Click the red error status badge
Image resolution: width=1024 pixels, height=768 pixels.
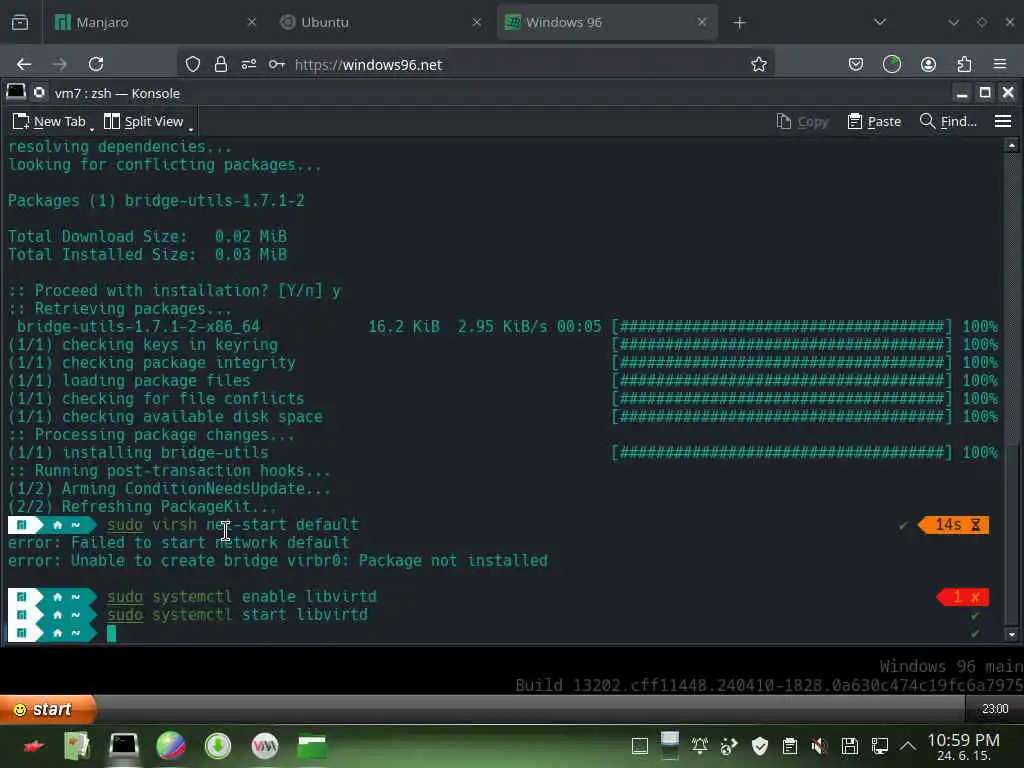[963, 597]
